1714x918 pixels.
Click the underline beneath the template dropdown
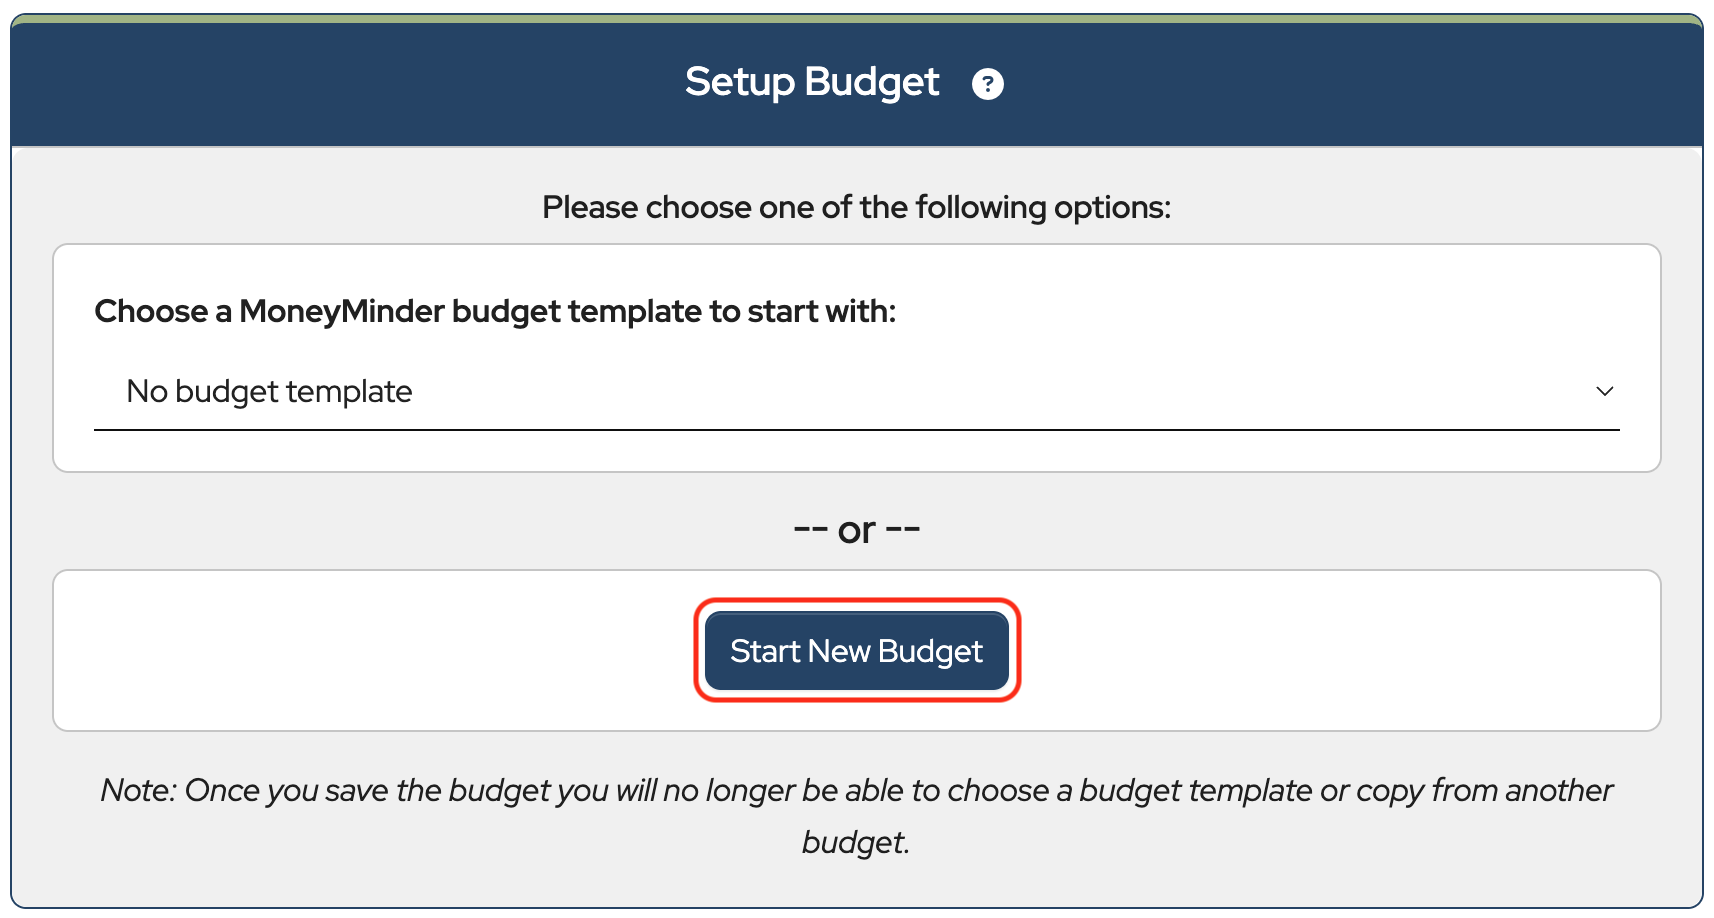pos(856,430)
